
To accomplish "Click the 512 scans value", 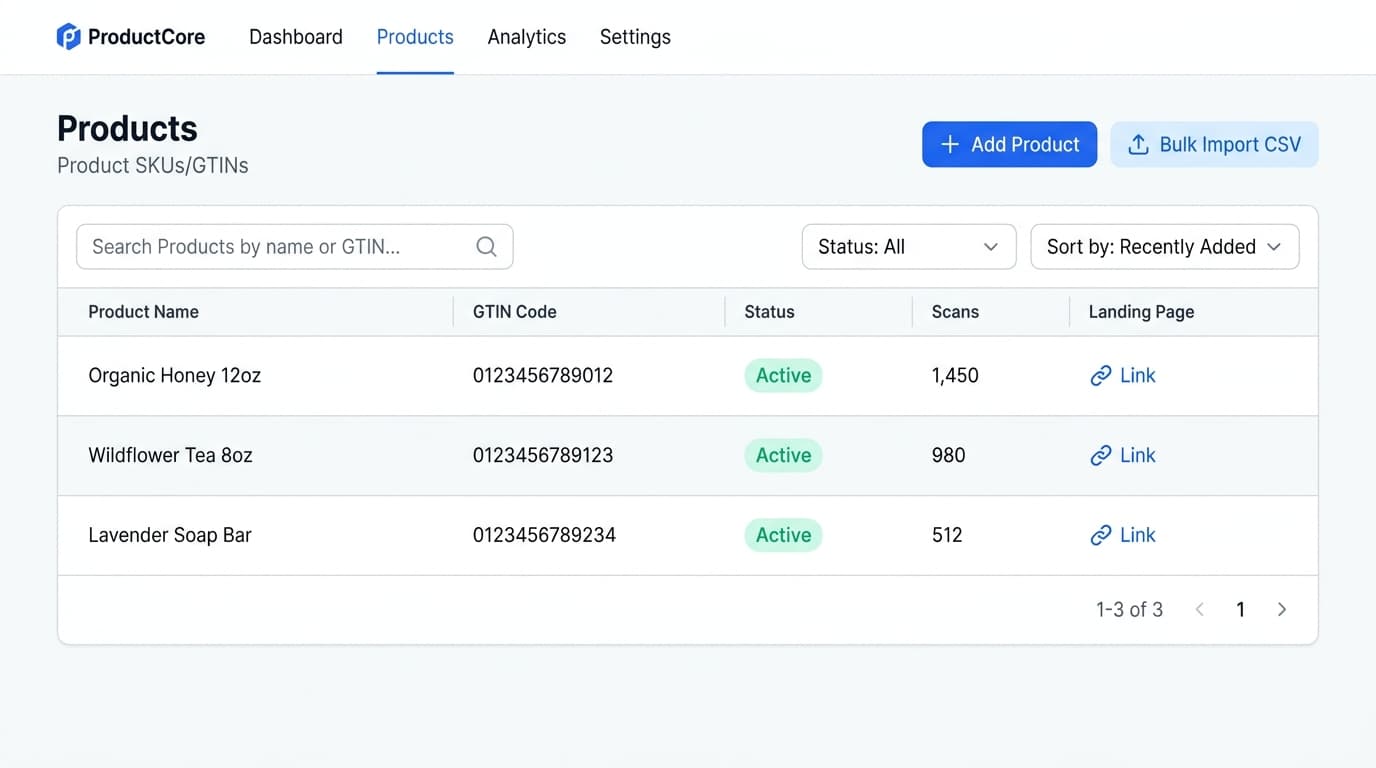I will [947, 535].
